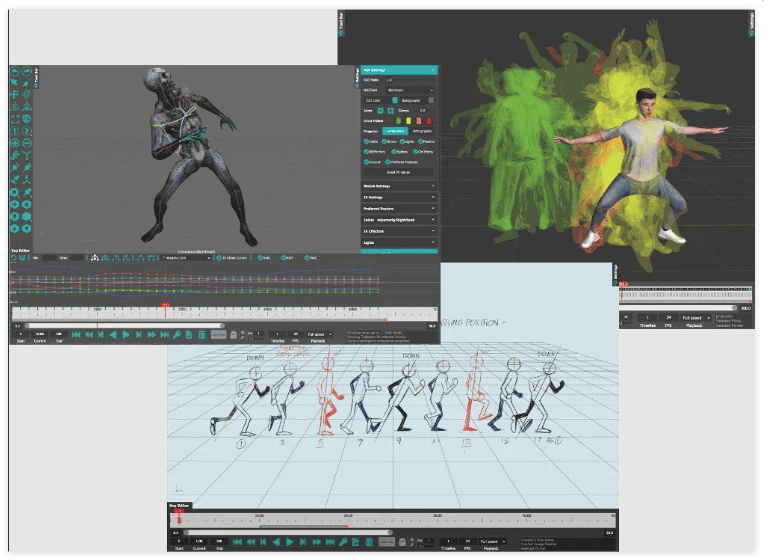Click the second teal Joints icon in the settings panel
The width and height of the screenshot is (764, 560).
point(390,111)
